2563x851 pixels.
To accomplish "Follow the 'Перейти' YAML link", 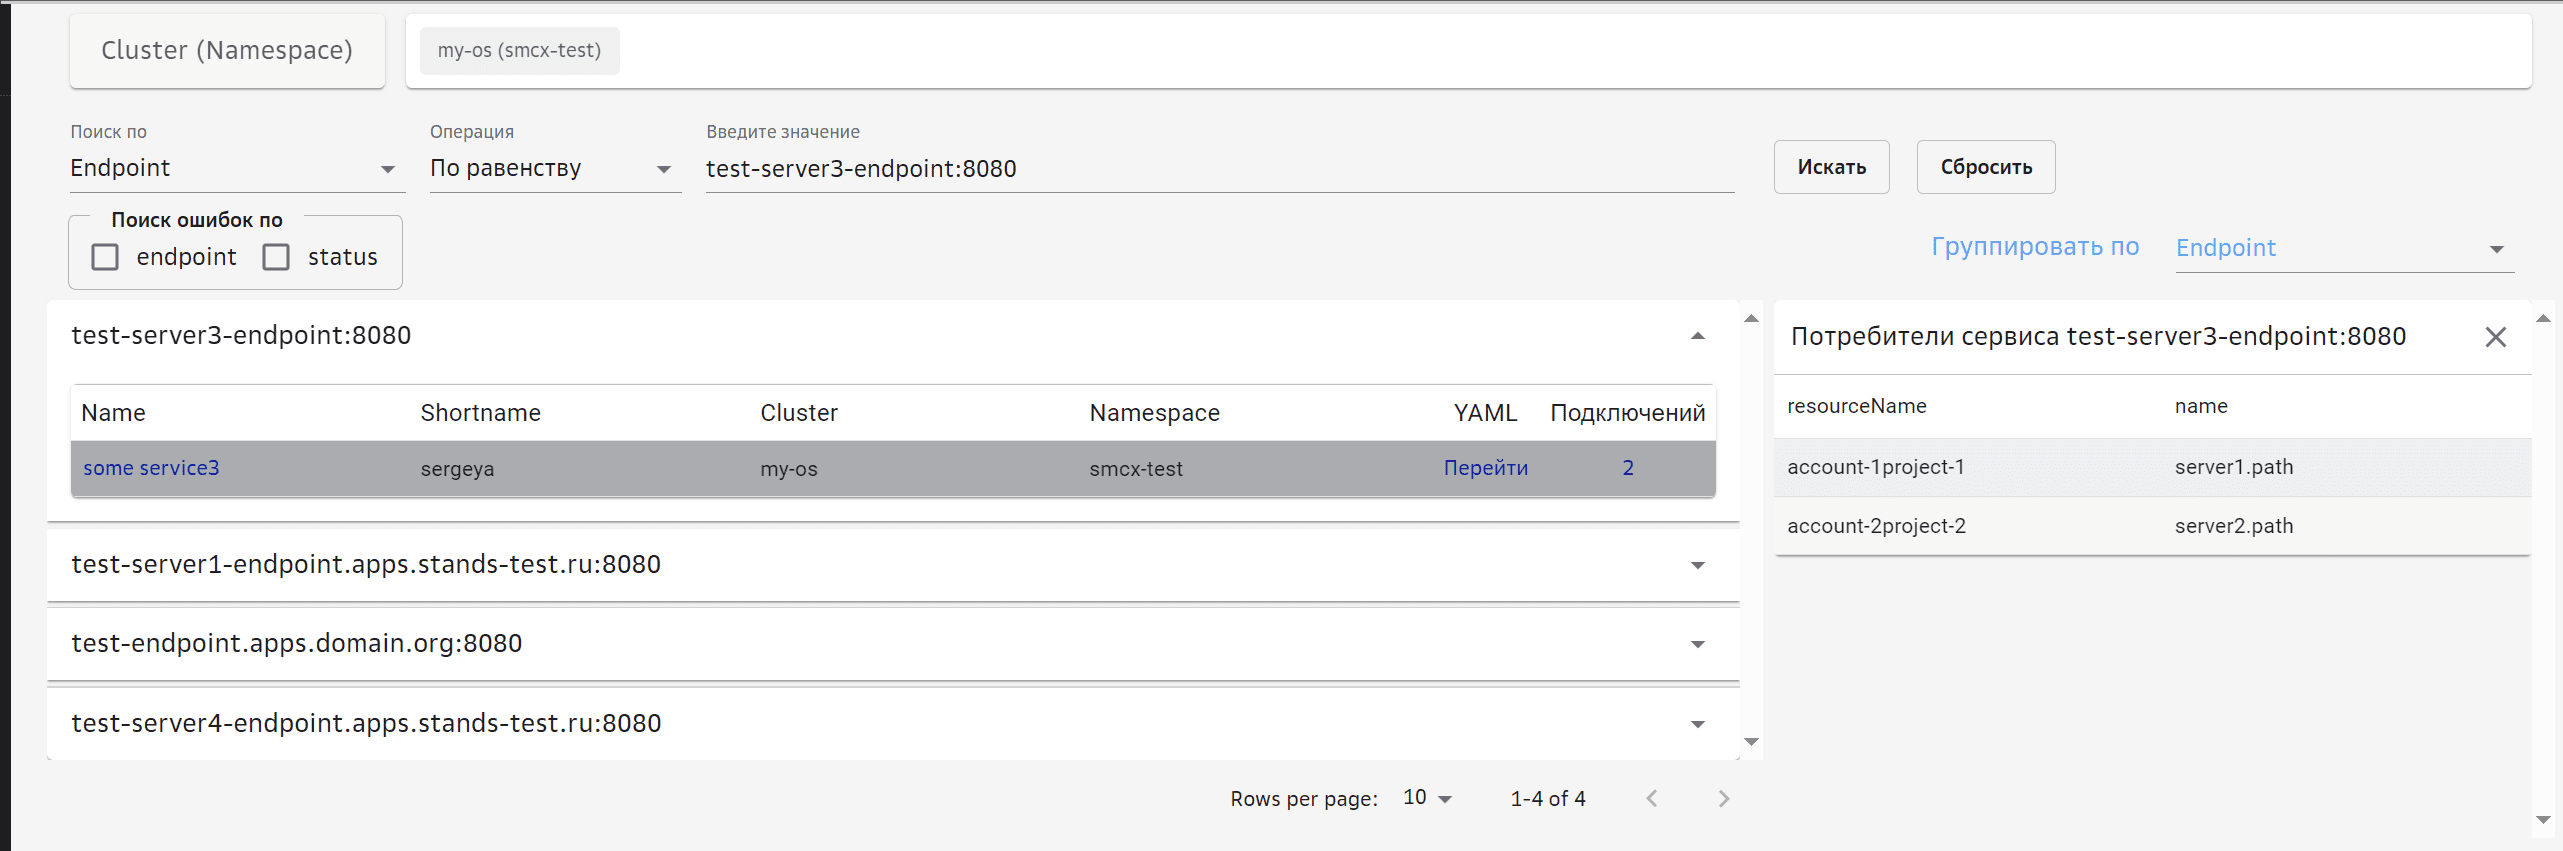I will (x=1485, y=468).
